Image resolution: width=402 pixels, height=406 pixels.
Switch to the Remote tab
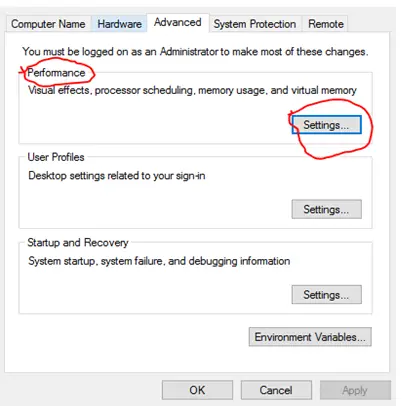[x=326, y=24]
